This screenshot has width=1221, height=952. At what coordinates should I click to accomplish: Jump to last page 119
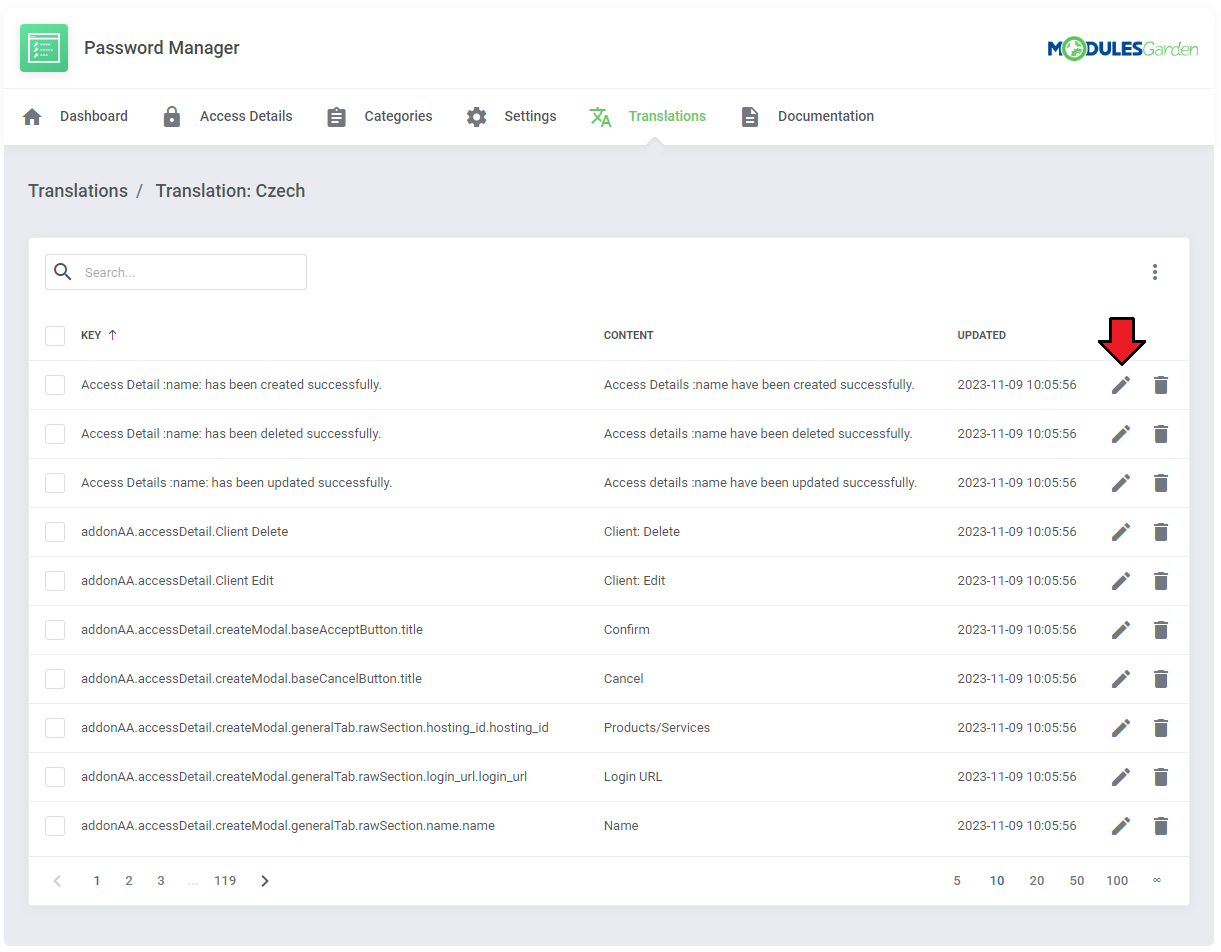coord(225,881)
